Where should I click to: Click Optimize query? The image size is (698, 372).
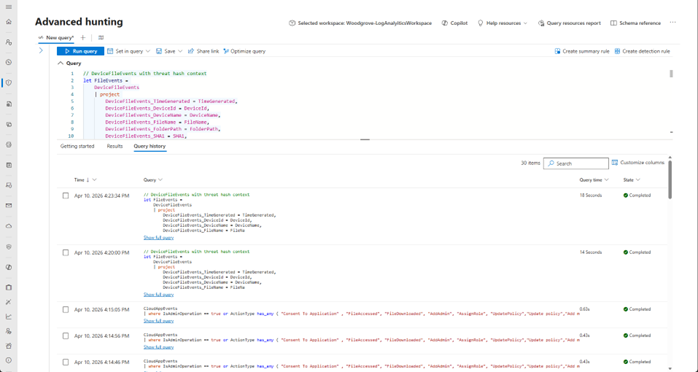point(244,51)
